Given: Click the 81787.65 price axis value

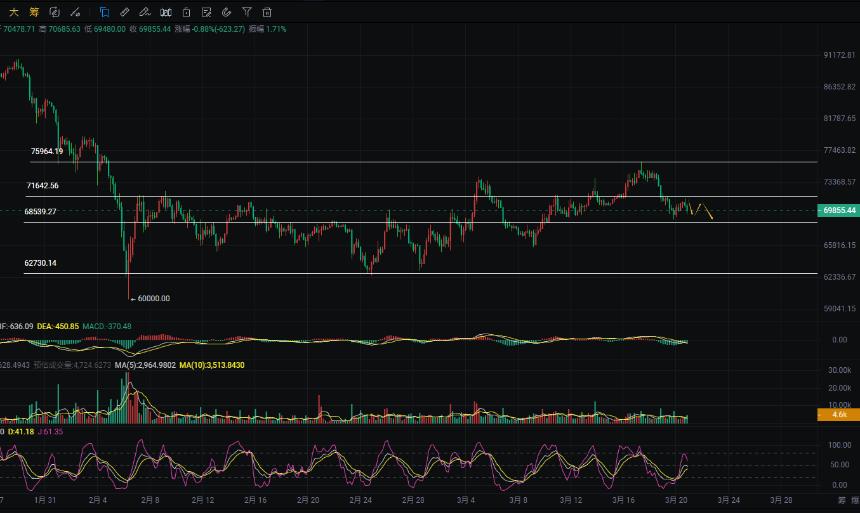Looking at the screenshot, I should tap(839, 118).
